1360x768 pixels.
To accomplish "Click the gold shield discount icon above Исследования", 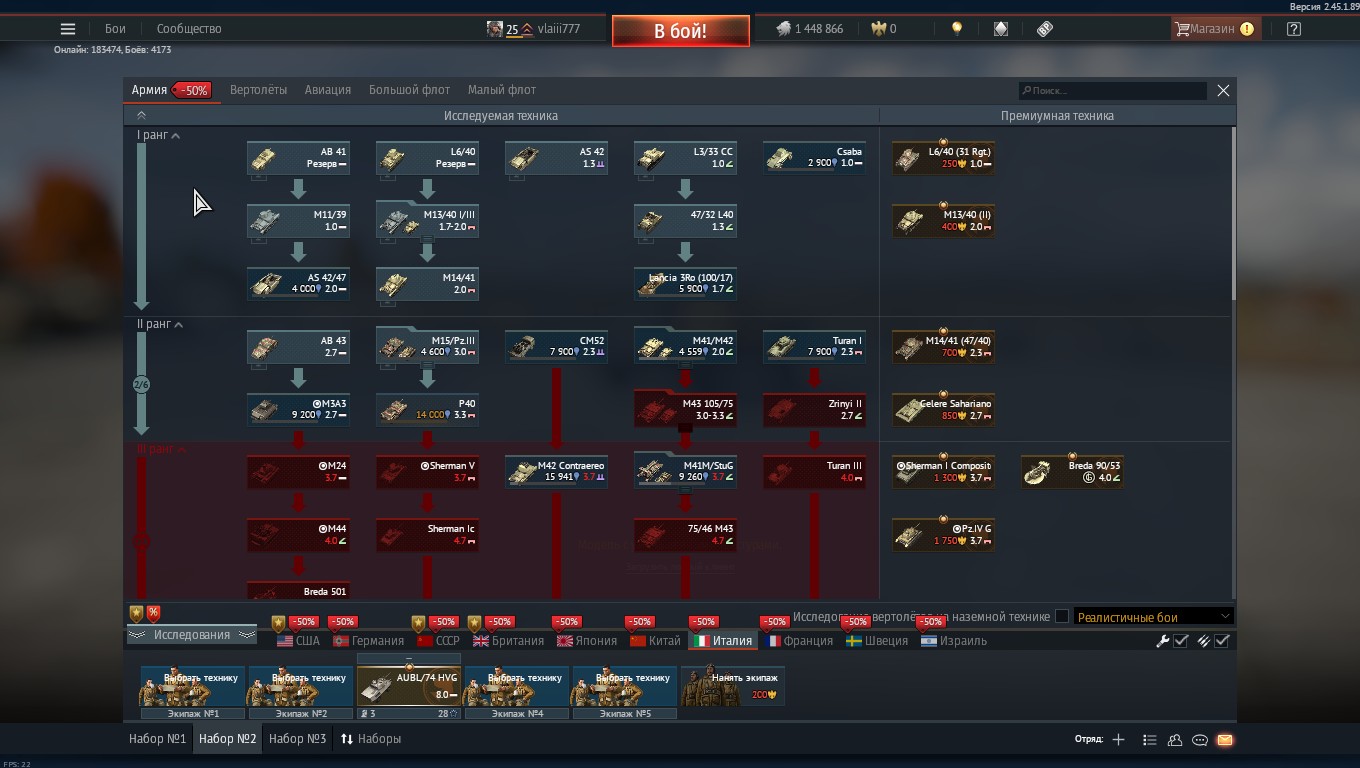I will tap(137, 613).
